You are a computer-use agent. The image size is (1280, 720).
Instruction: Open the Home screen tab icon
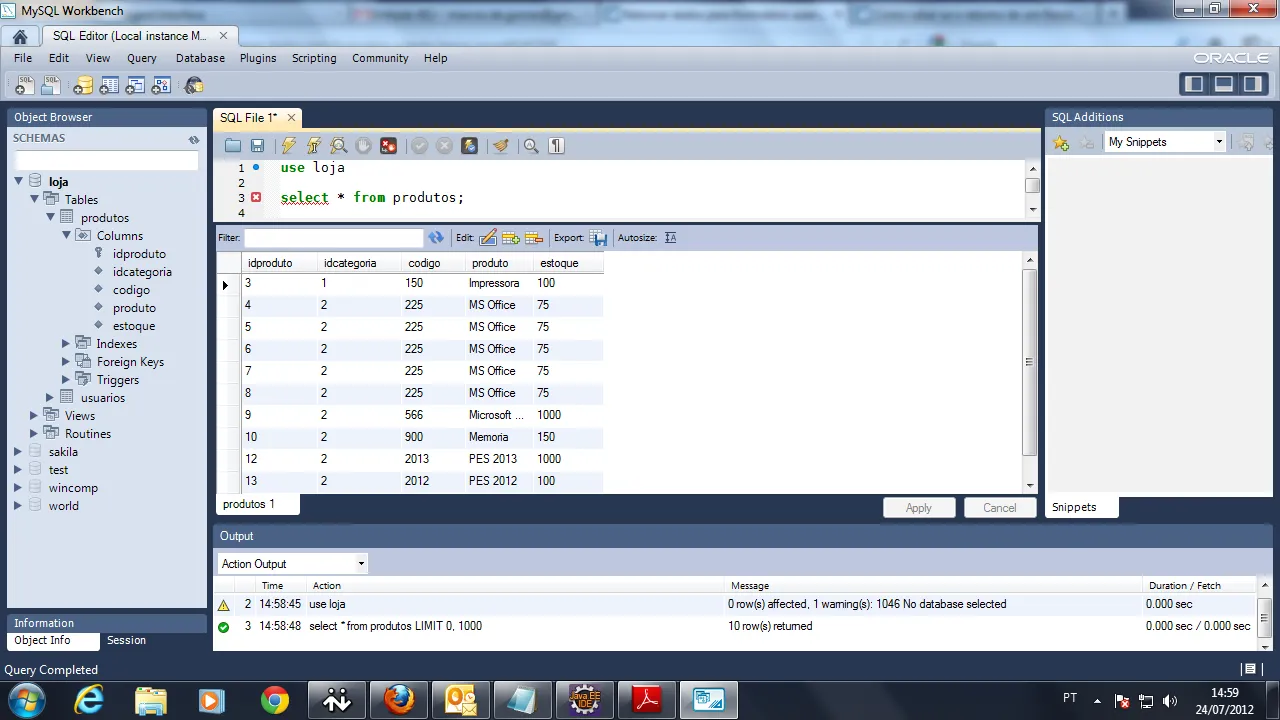[x=20, y=36]
